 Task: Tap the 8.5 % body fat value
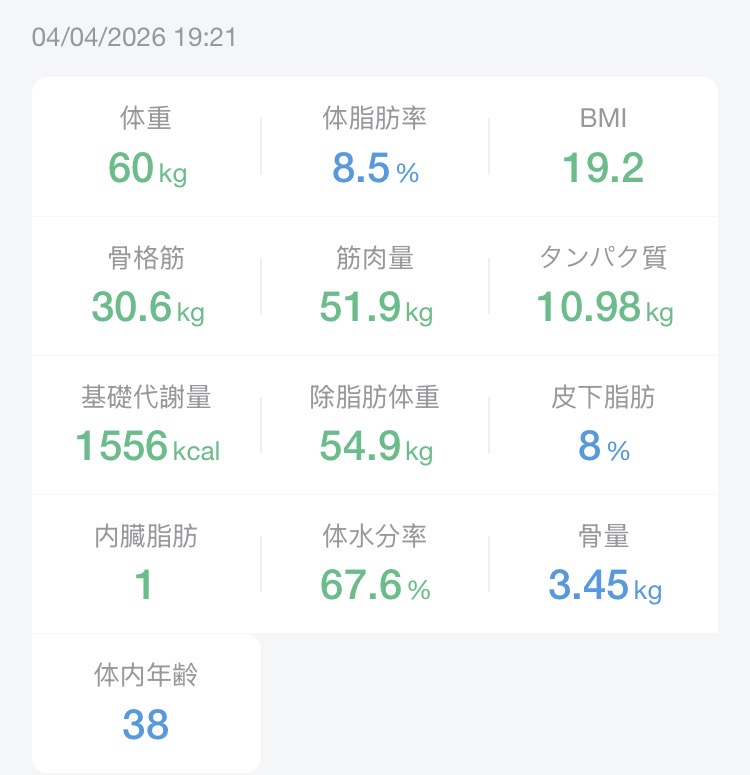(375, 170)
